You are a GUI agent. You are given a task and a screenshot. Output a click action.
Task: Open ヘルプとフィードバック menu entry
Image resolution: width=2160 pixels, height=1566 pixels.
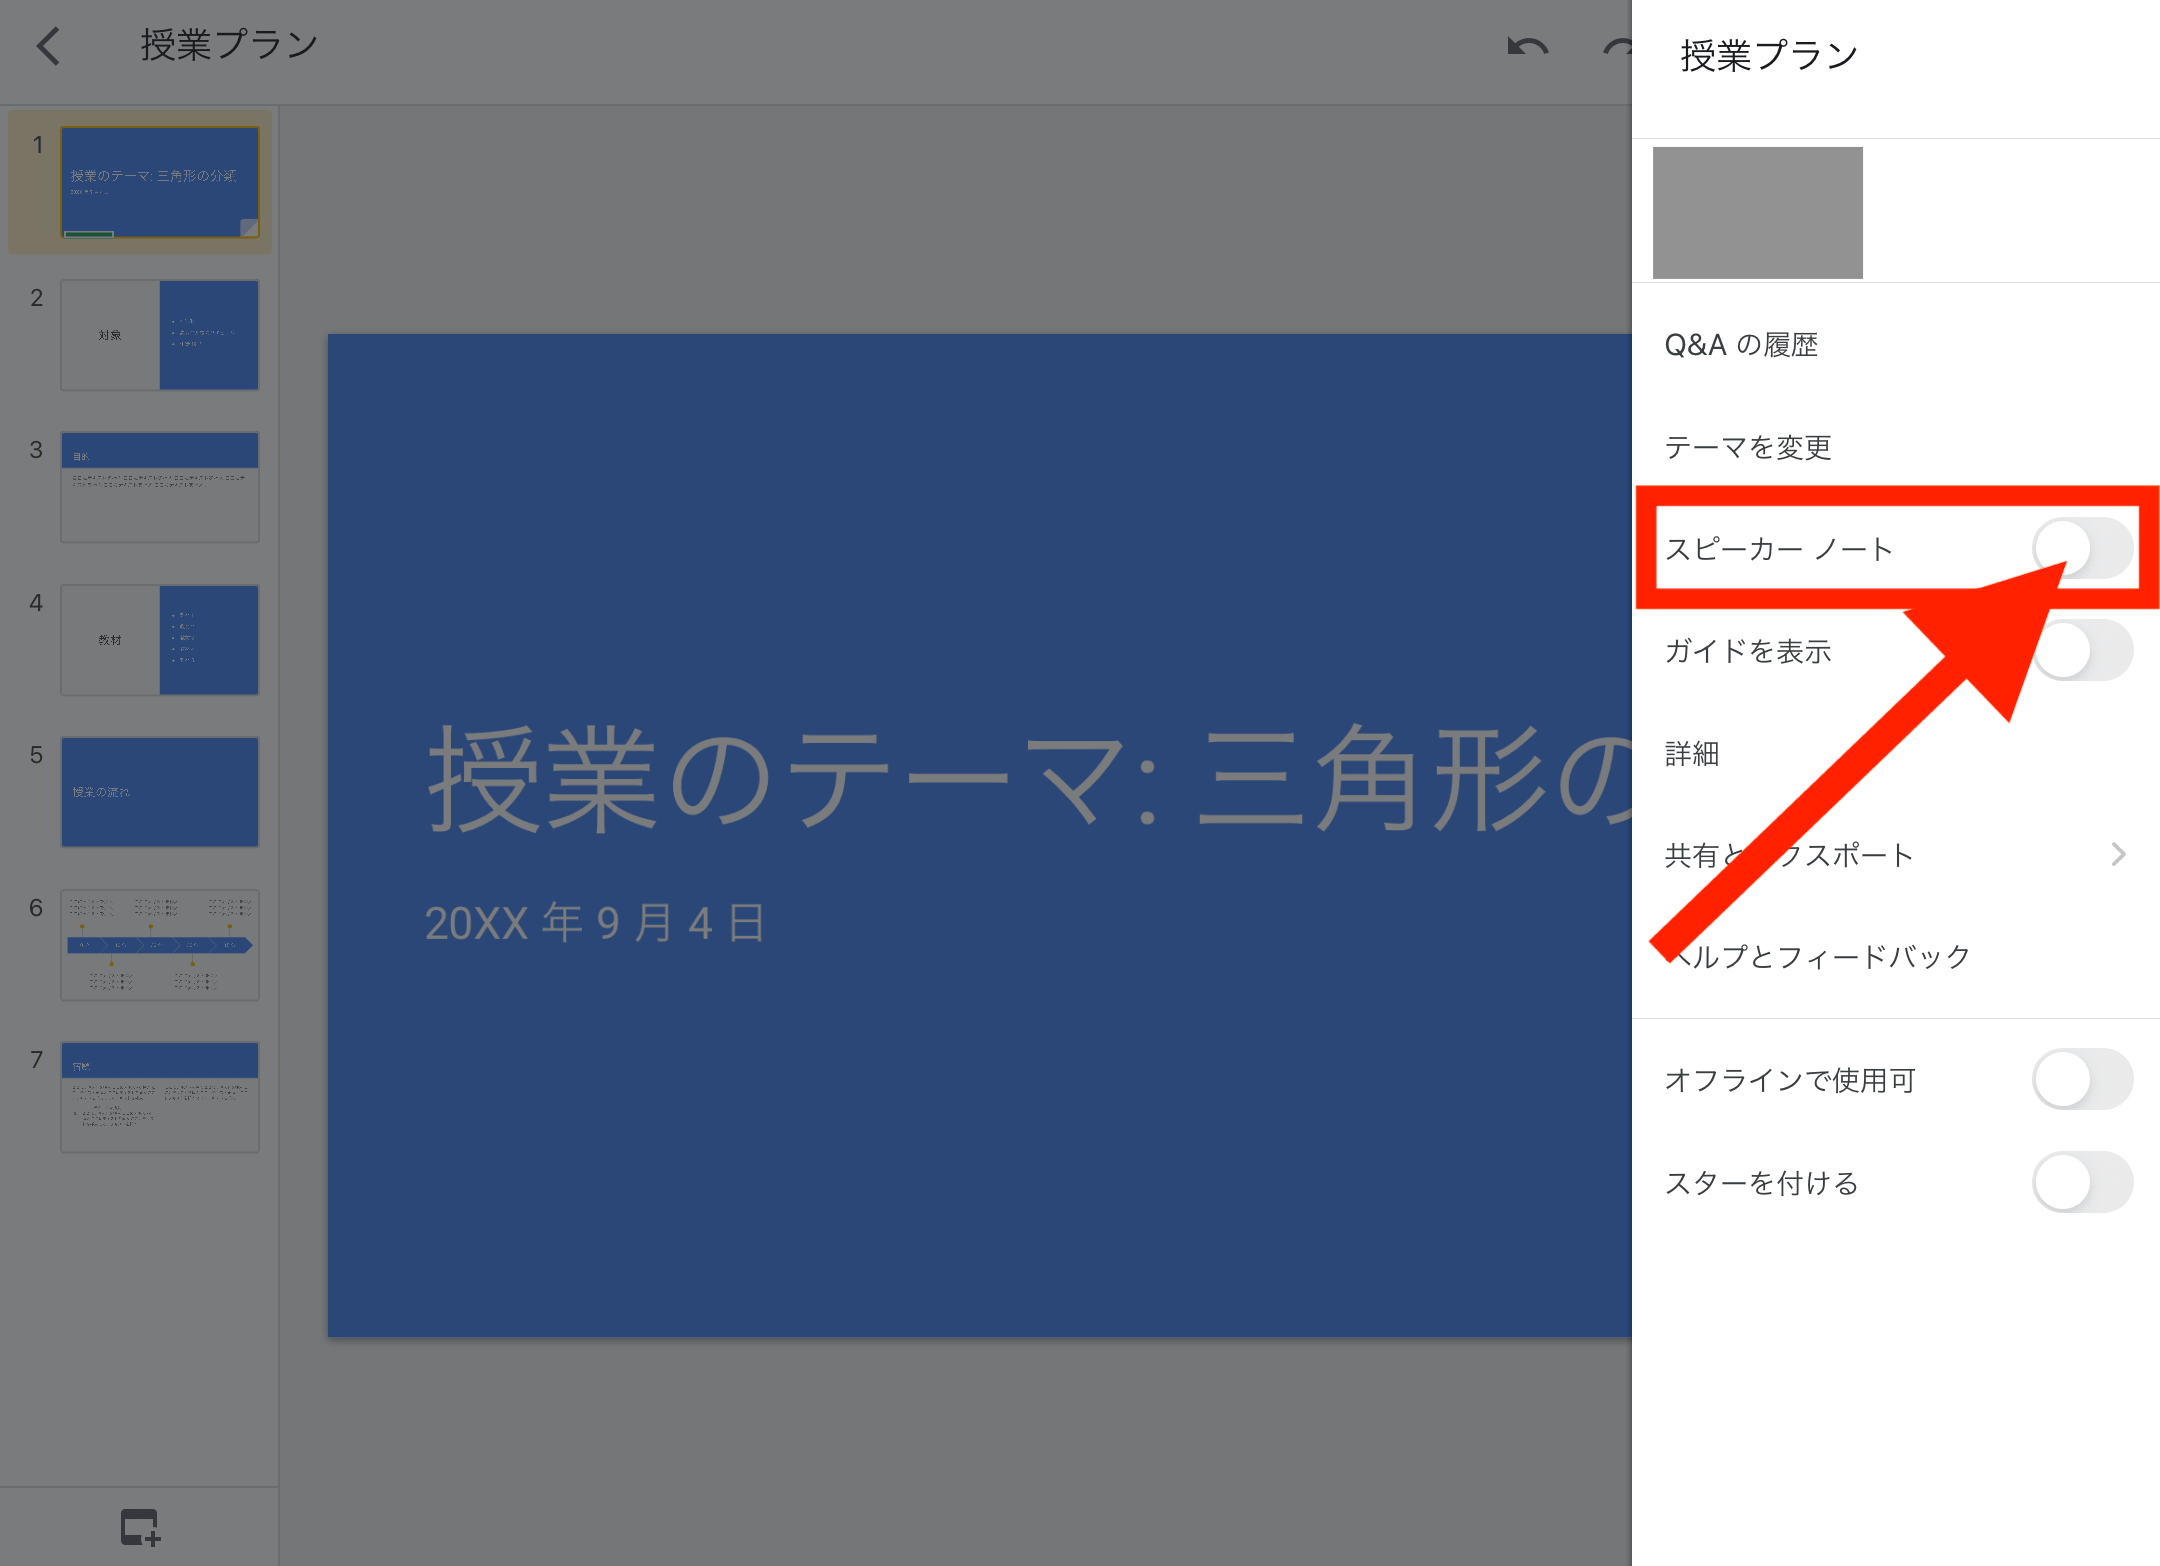point(1896,957)
